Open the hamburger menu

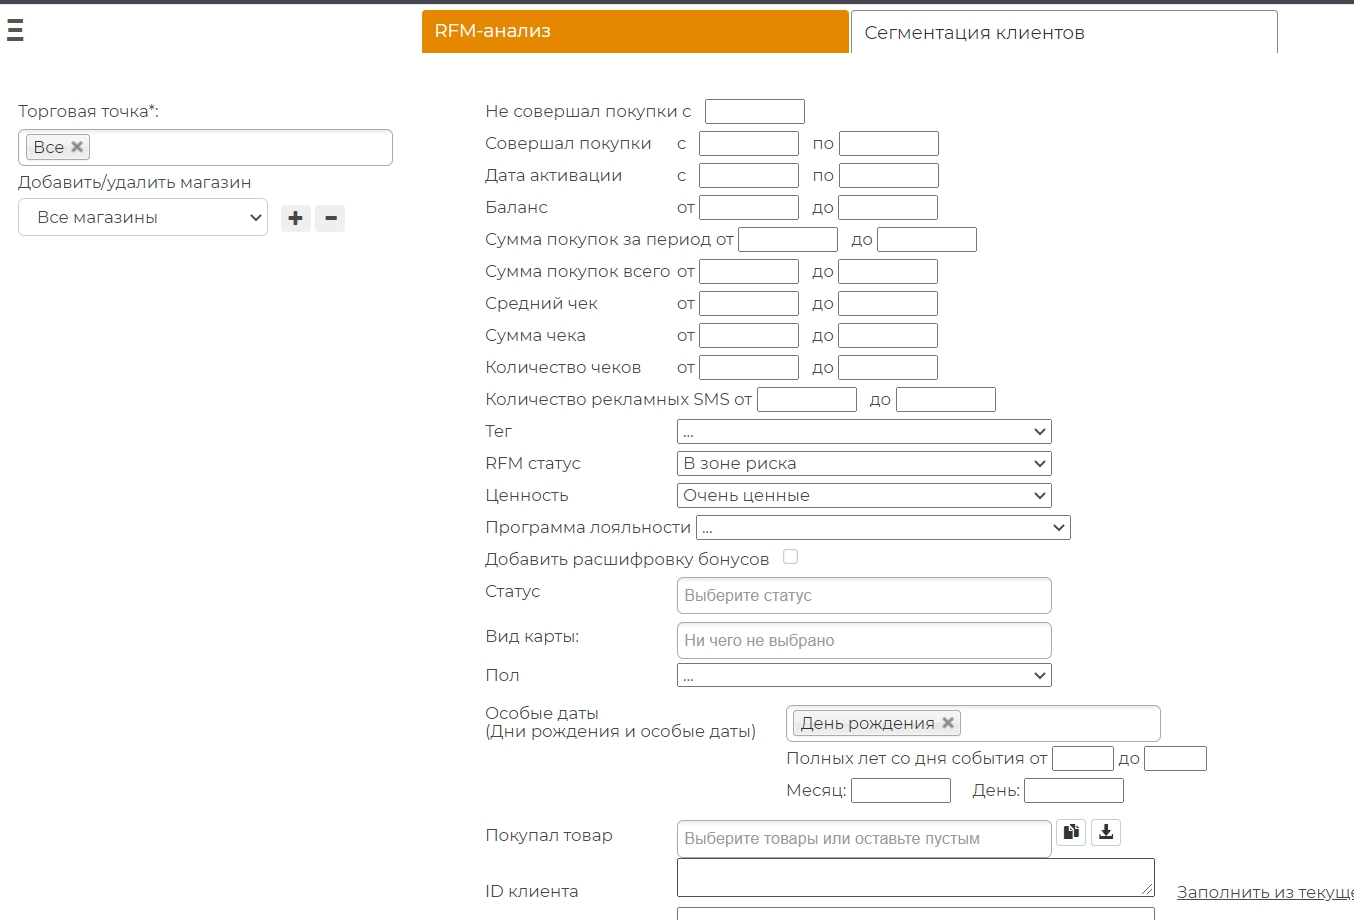[15, 30]
